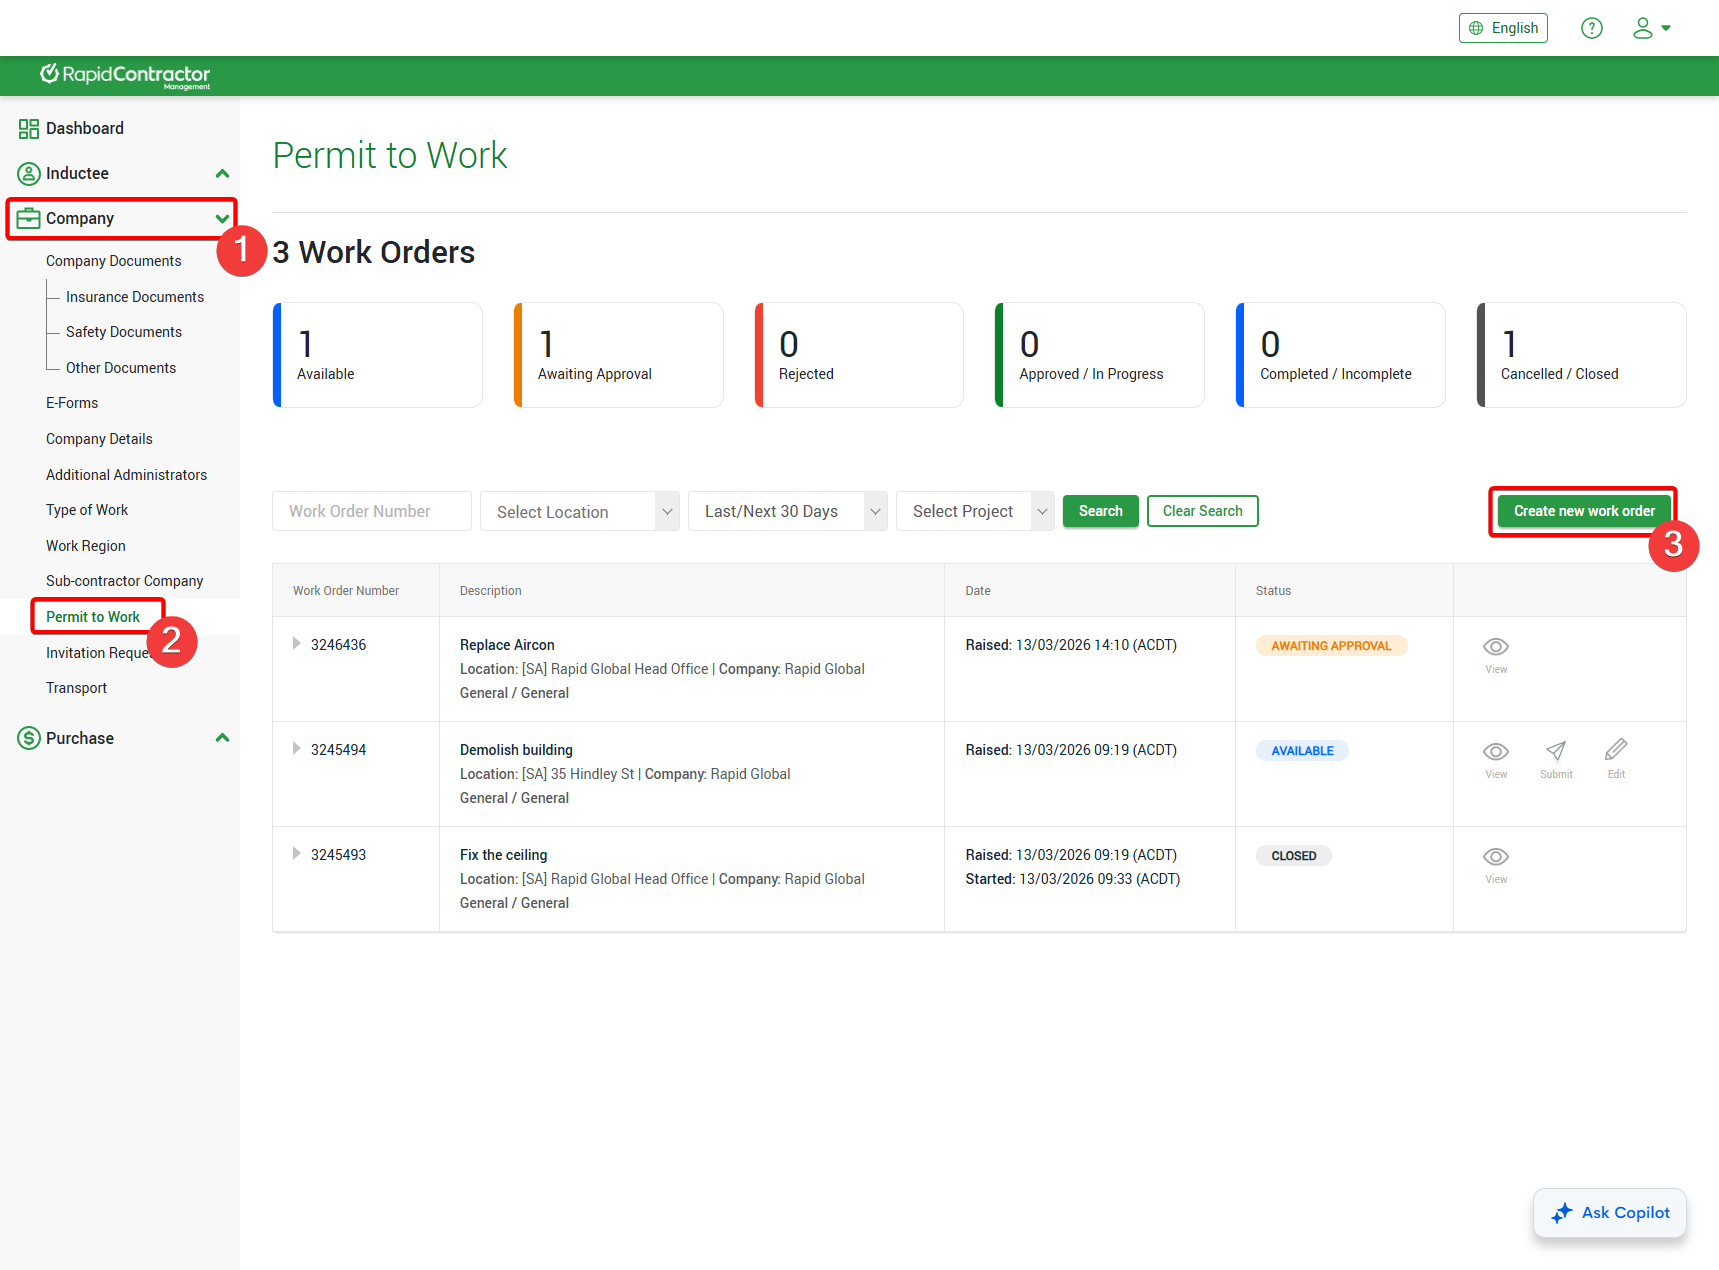1719x1270 pixels.
Task: Click the Submit paper plane icon for order 3245494
Action: coord(1556,752)
